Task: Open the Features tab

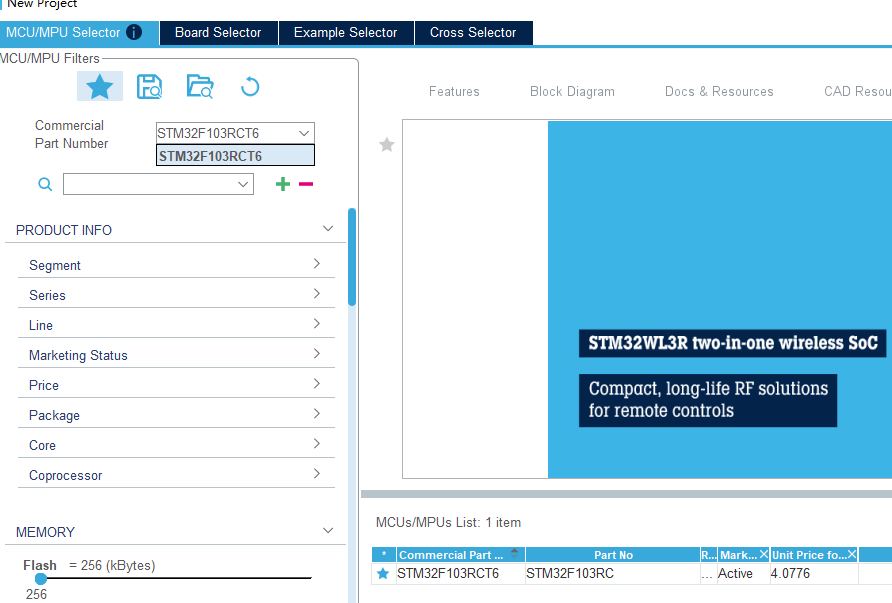Action: (454, 92)
